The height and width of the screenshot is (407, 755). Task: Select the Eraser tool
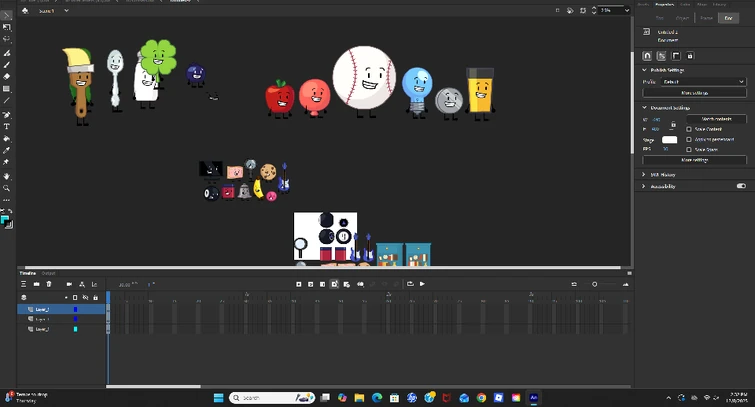(7, 77)
